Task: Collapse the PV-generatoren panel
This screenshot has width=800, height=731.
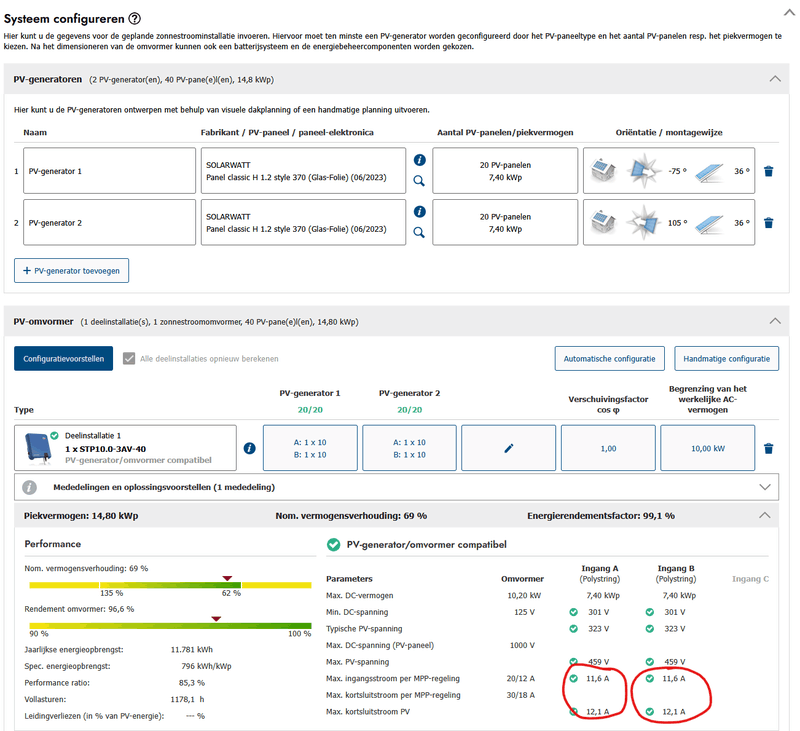Action: [775, 78]
